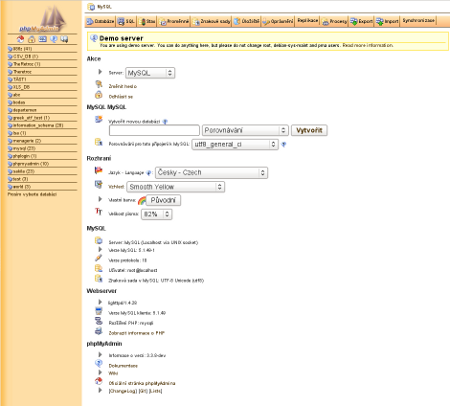
Task: Open the Smooth Yellow theme dropdown
Action: (176, 187)
